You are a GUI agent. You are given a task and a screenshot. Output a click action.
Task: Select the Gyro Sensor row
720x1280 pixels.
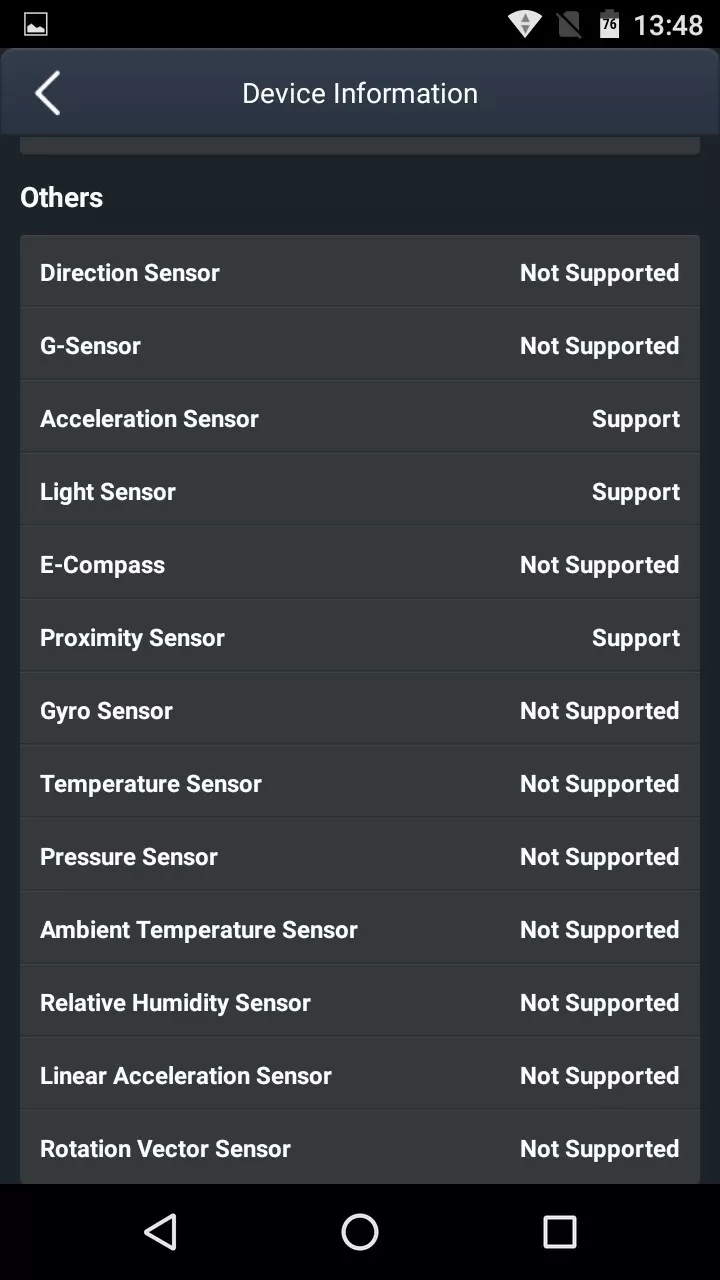tap(360, 711)
